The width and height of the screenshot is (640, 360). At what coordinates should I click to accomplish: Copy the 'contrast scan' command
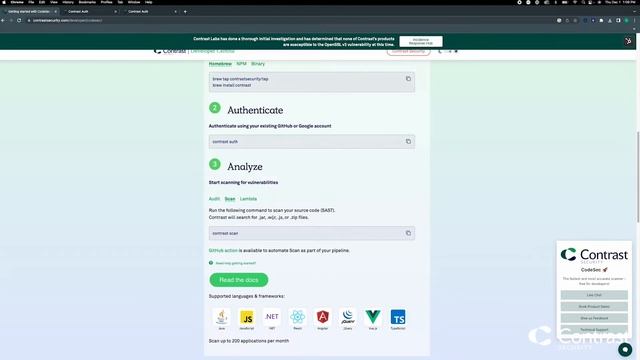(408, 233)
